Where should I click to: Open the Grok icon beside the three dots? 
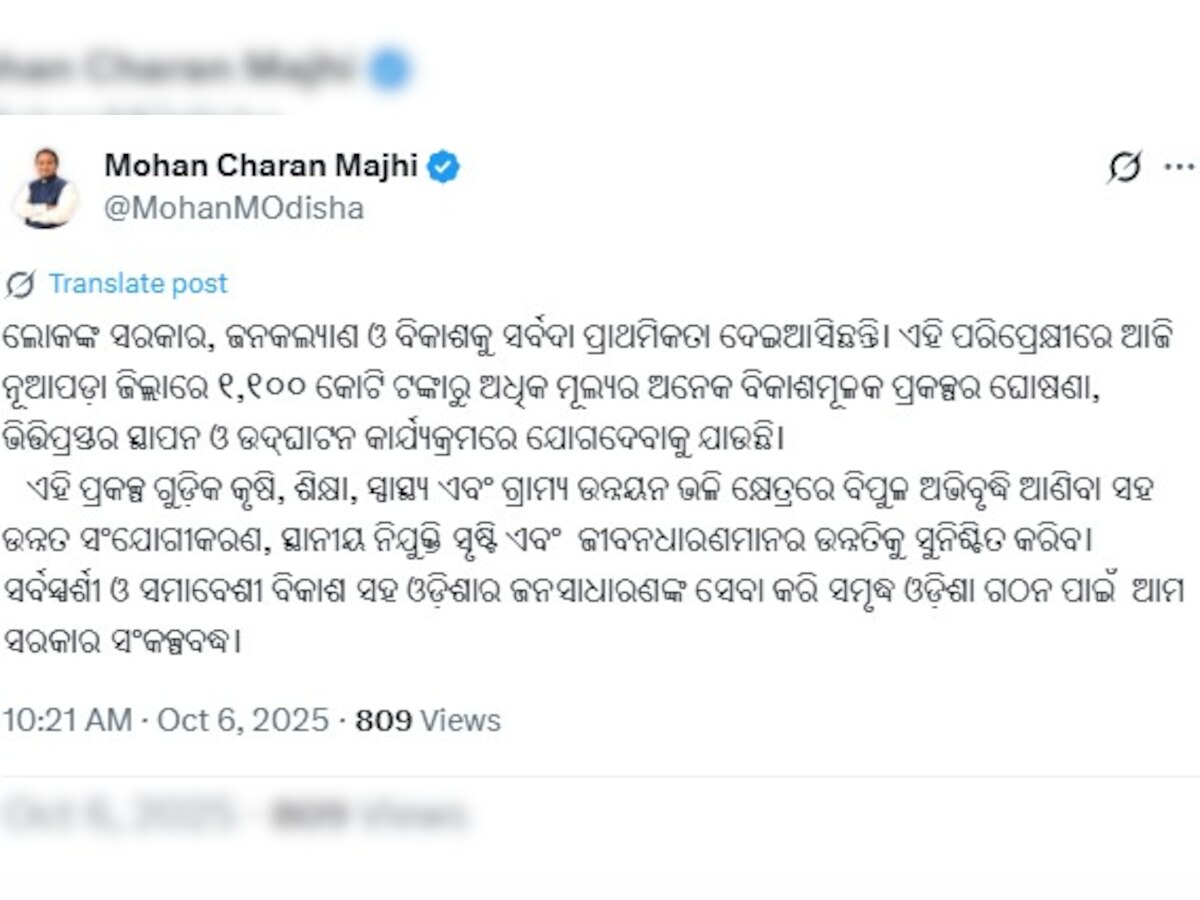coord(1124,167)
